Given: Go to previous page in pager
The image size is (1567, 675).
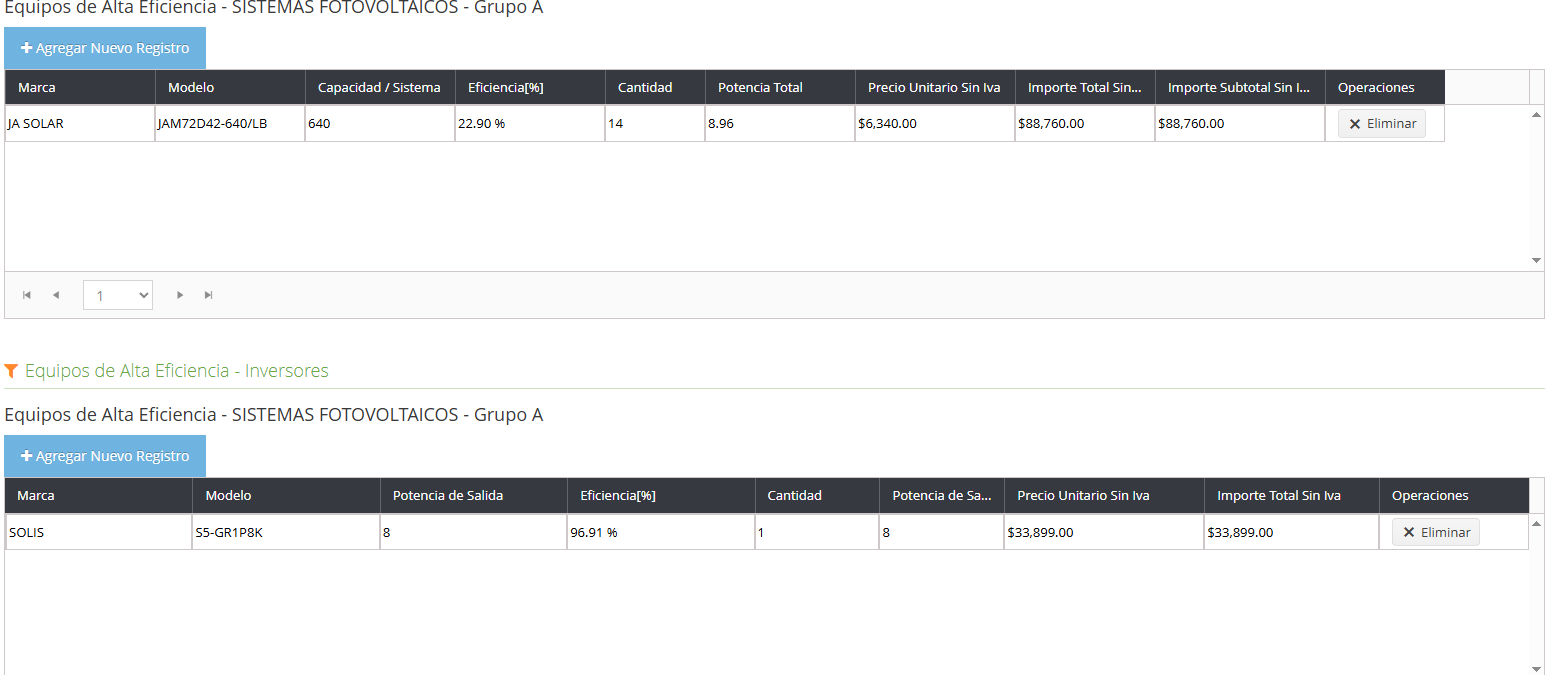Looking at the screenshot, I should [x=56, y=295].
